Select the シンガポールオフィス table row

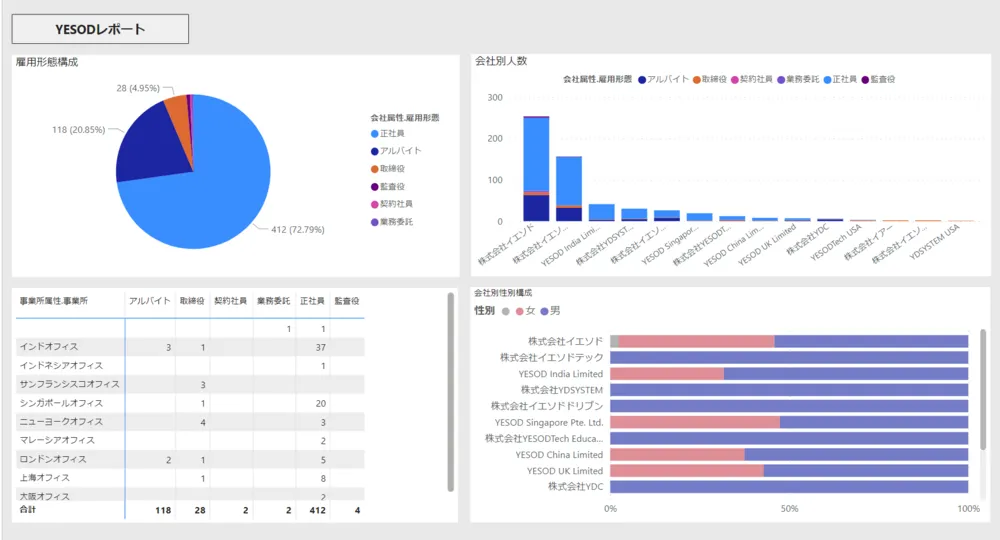[190, 403]
